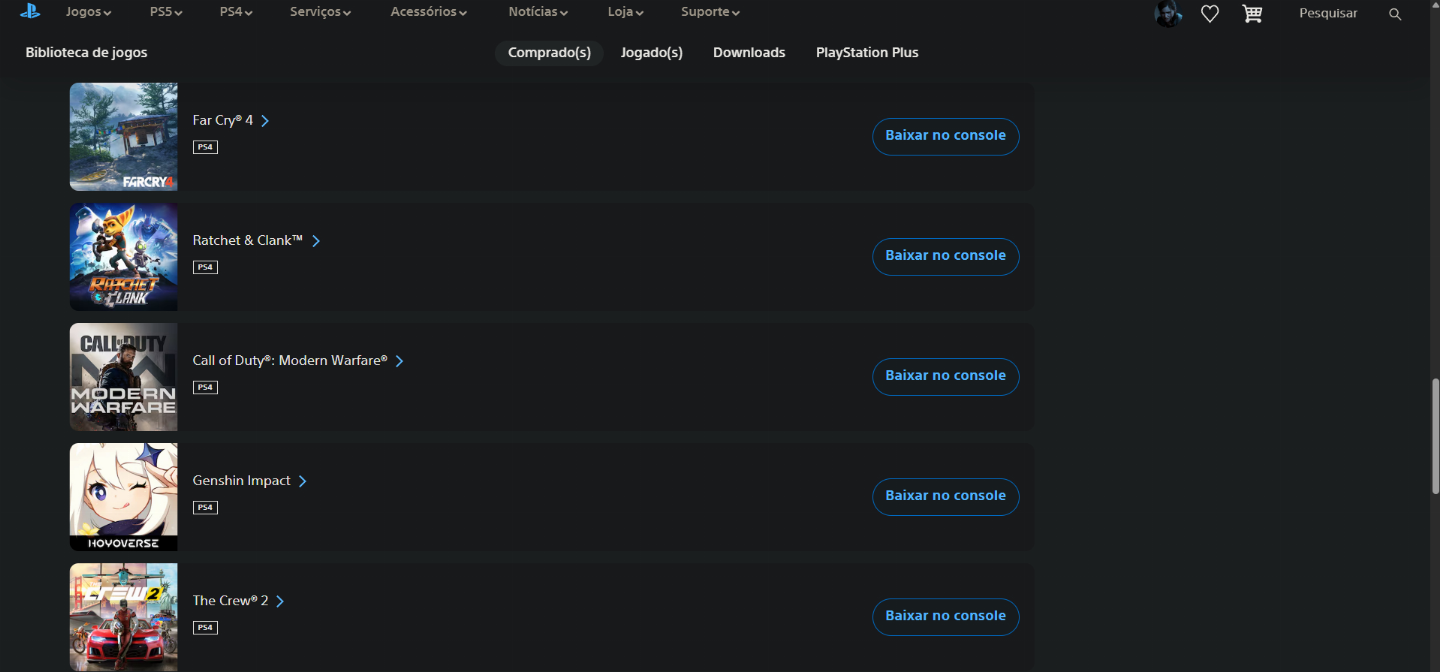Click the PS4 badge under Call of Duty
Screen dimensions: 1440x672
tap(205, 387)
